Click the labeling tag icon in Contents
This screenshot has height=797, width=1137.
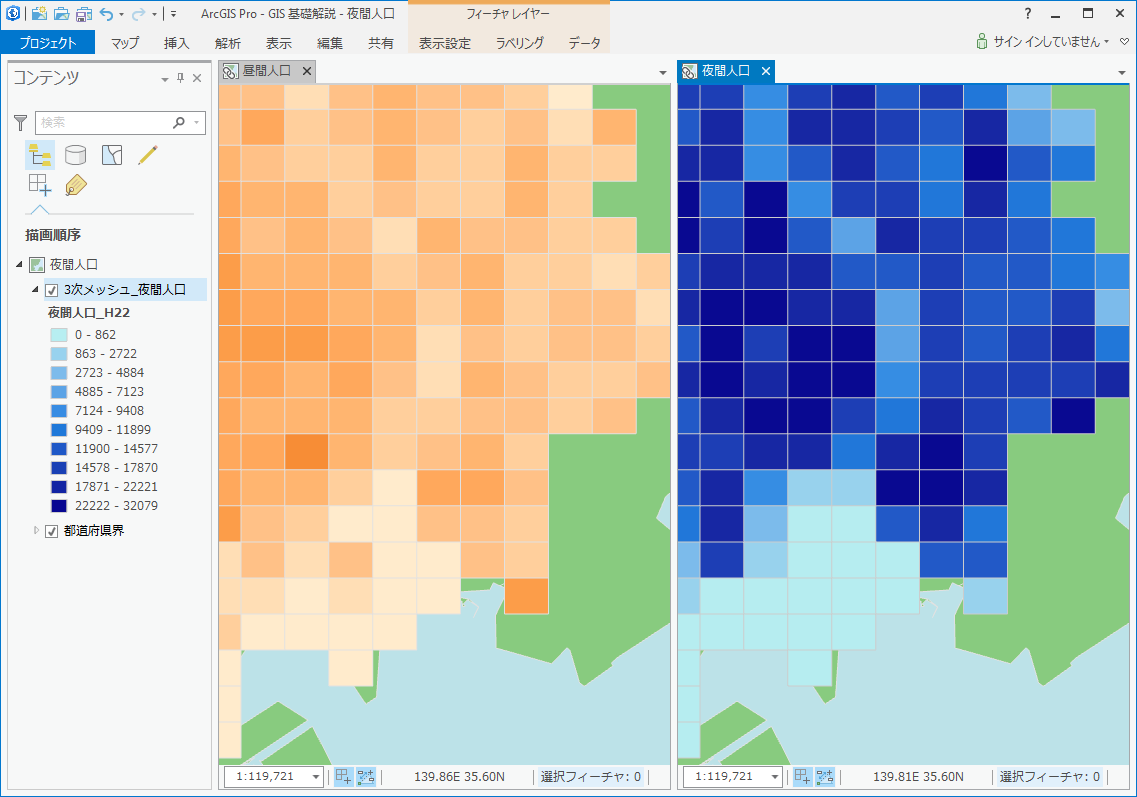(75, 184)
